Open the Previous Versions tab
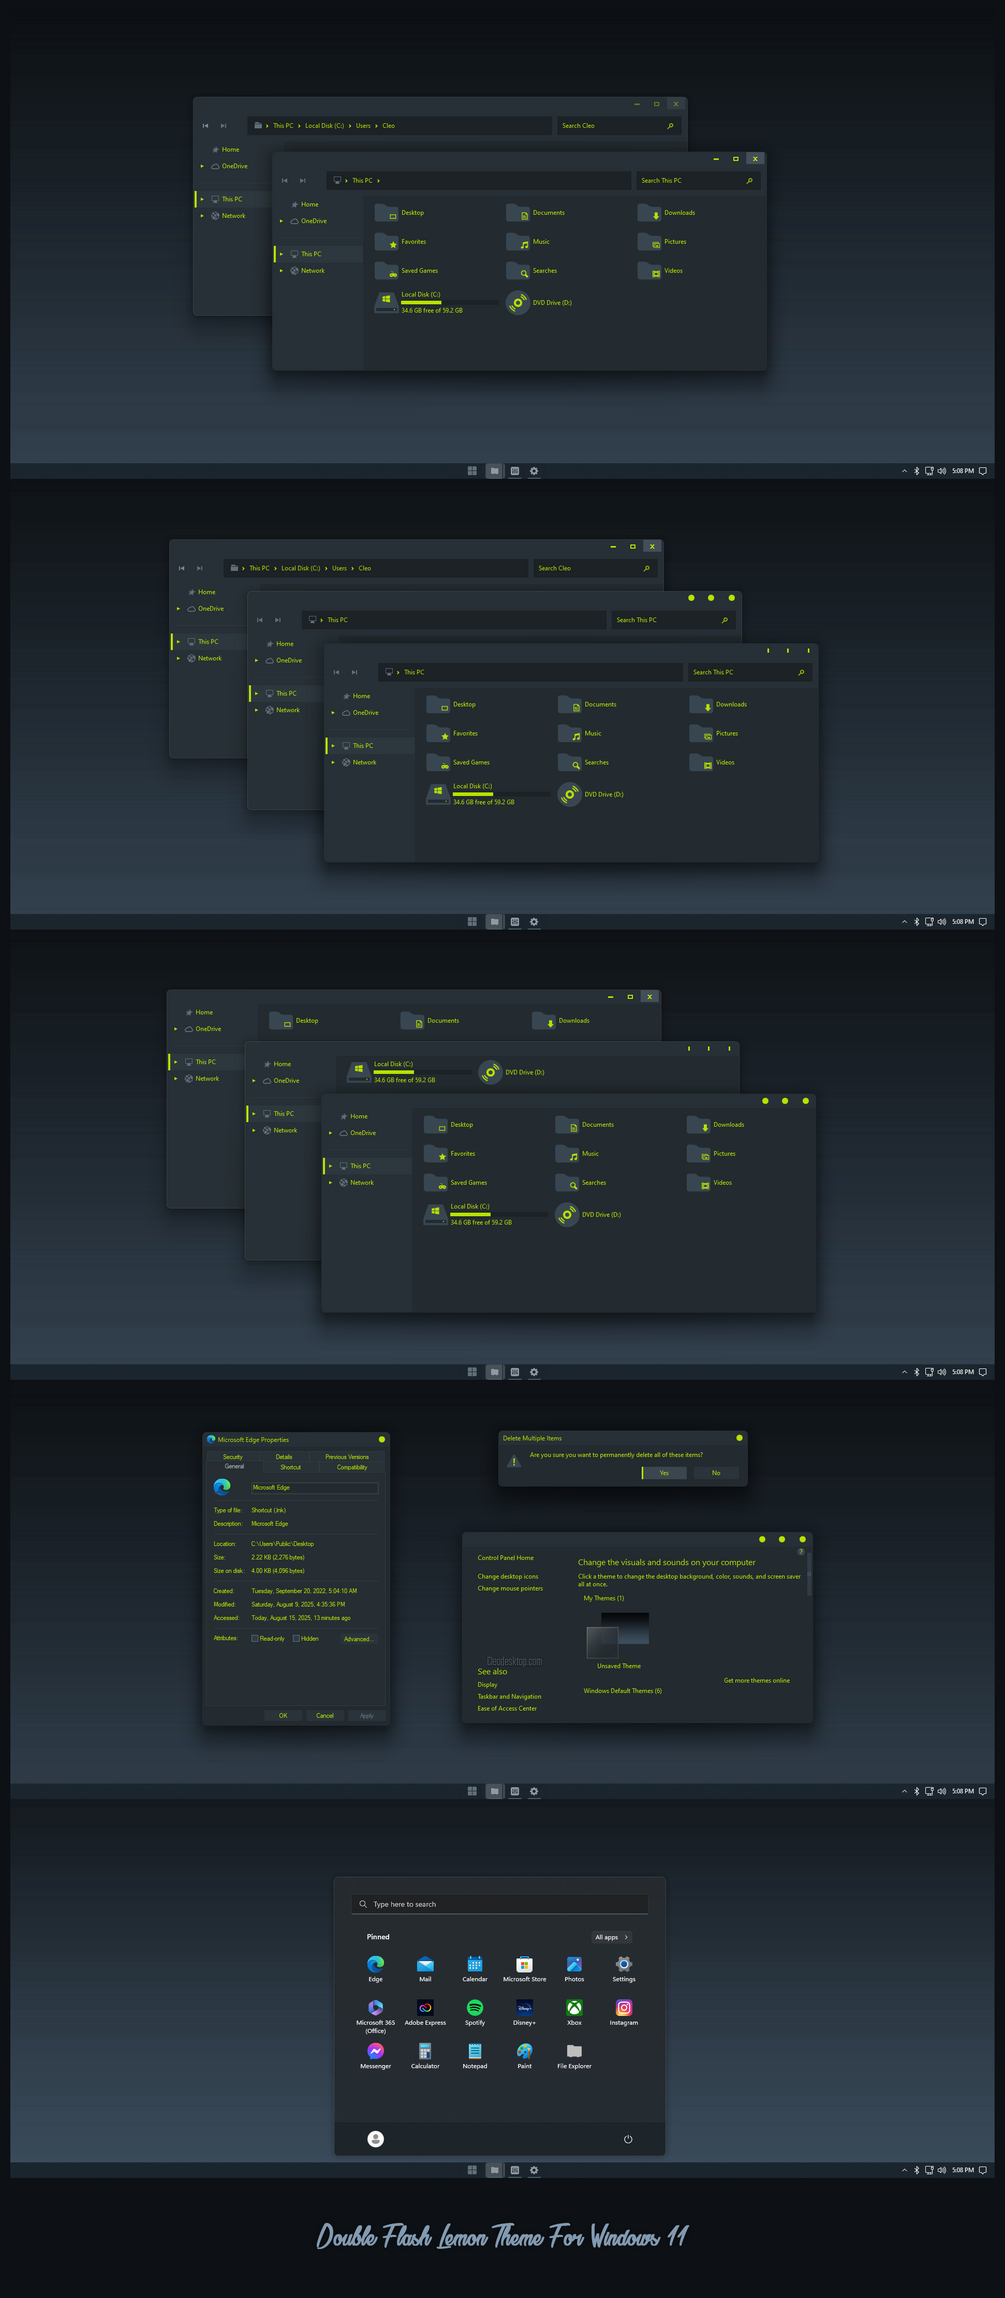1005x2298 pixels. 347,1456
